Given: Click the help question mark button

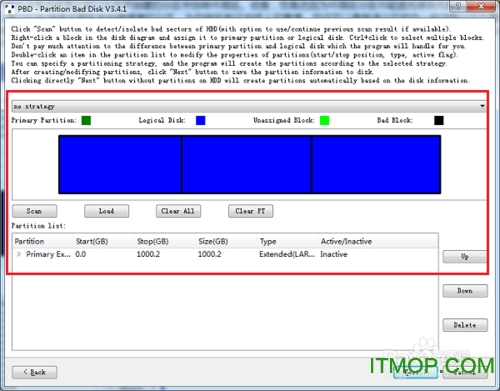Looking at the screenshot, I should 458,6.
